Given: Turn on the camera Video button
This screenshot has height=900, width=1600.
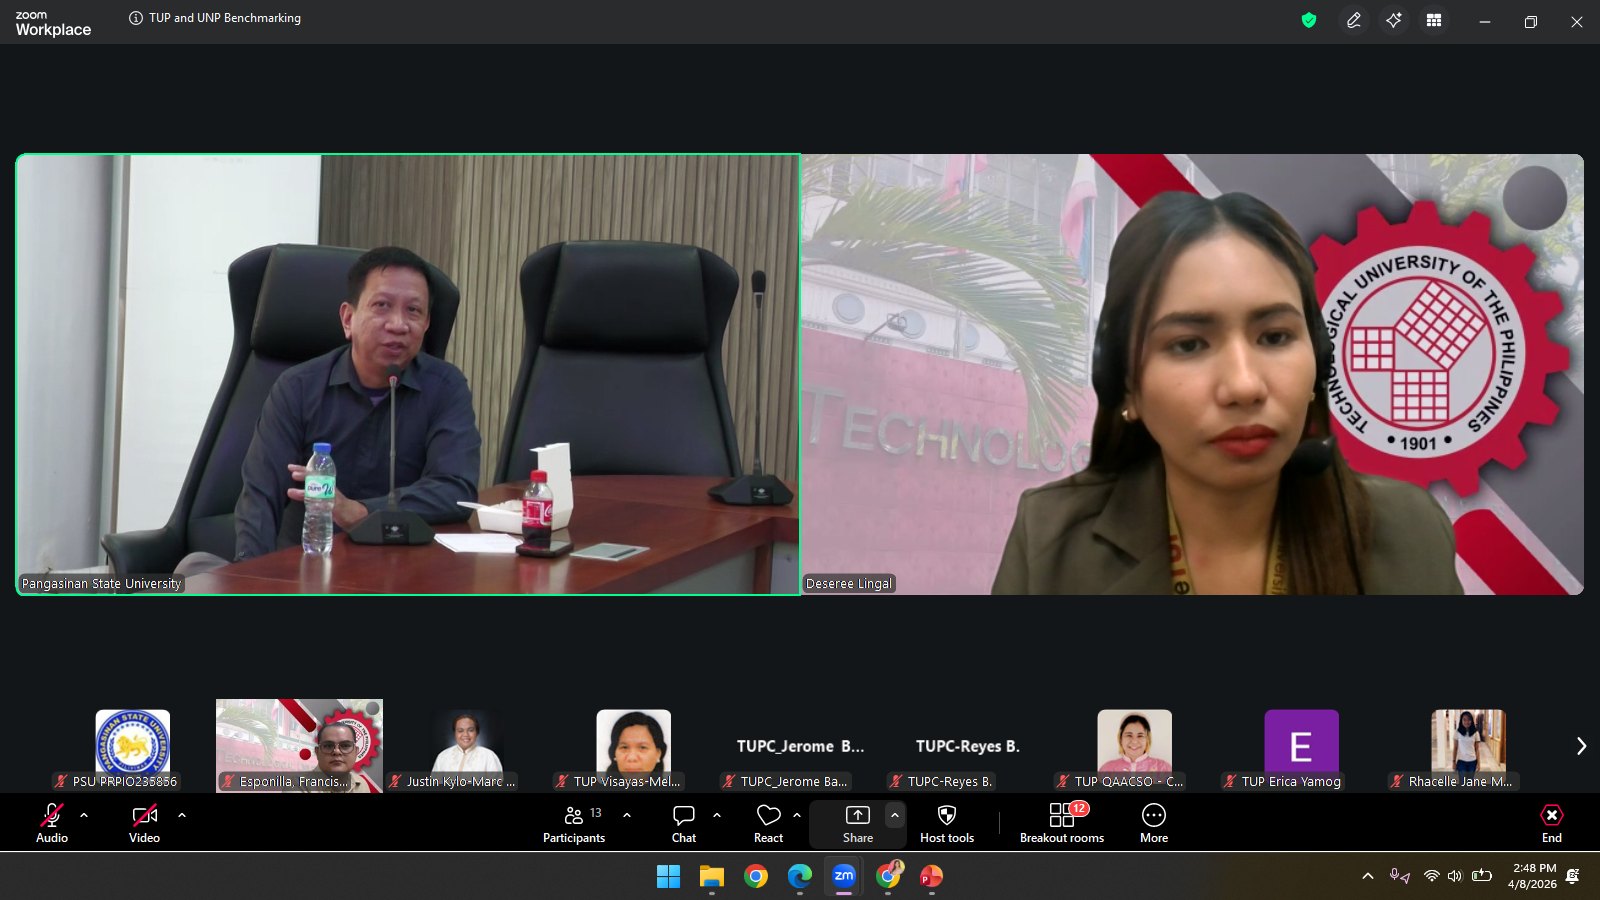Looking at the screenshot, I should click(144, 823).
